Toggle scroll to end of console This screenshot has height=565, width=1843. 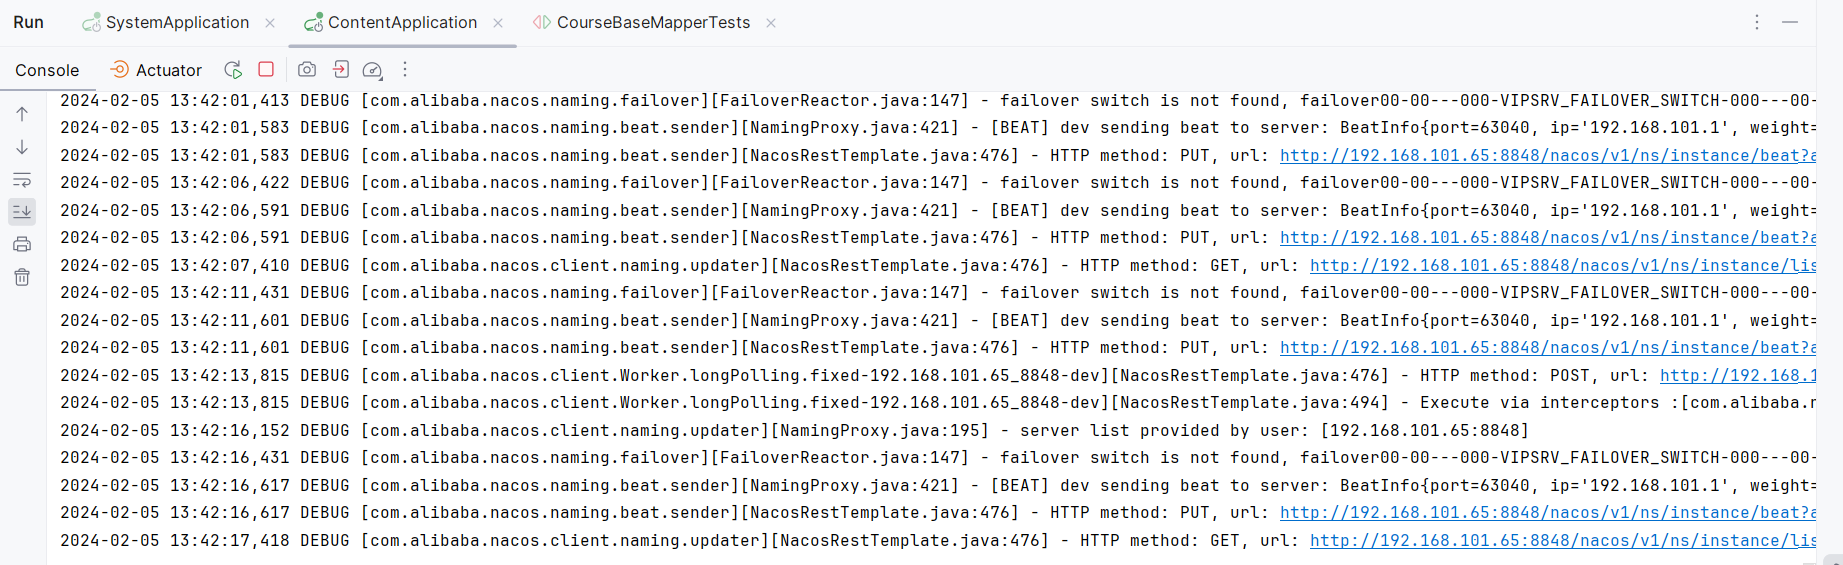coord(22,212)
